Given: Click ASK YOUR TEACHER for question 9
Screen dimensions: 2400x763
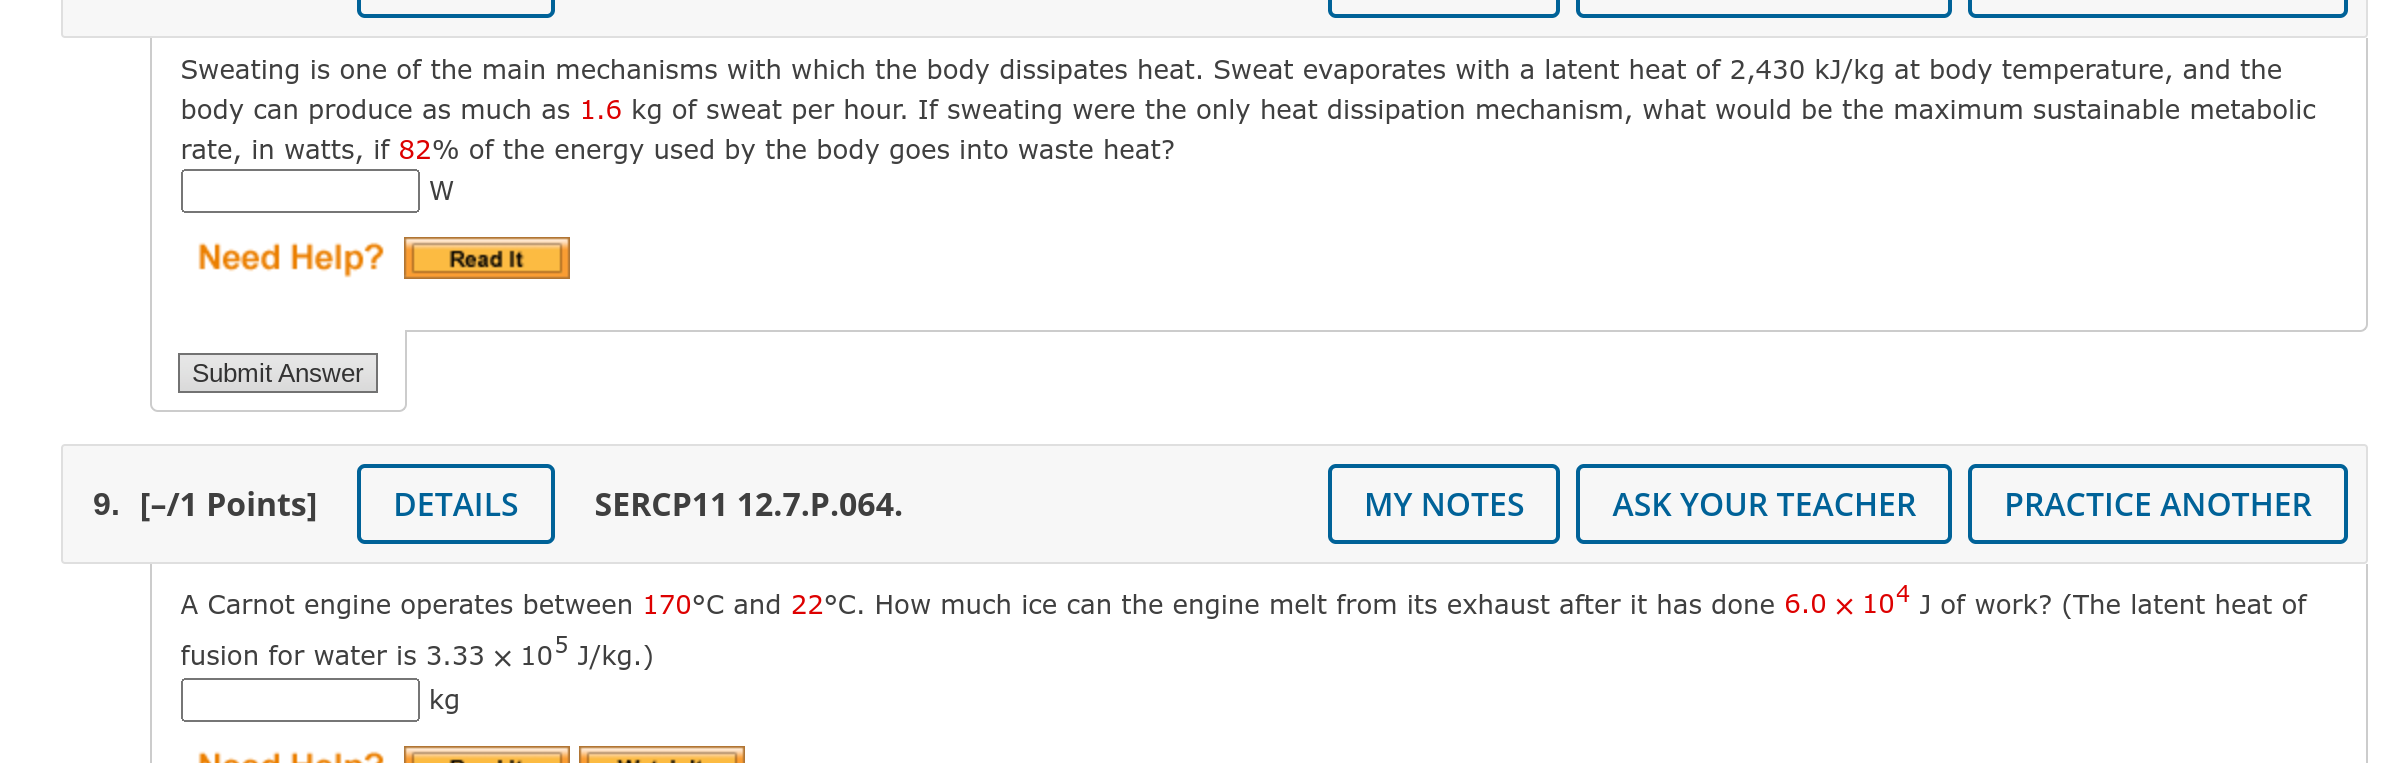Looking at the screenshot, I should pos(1763,504).
